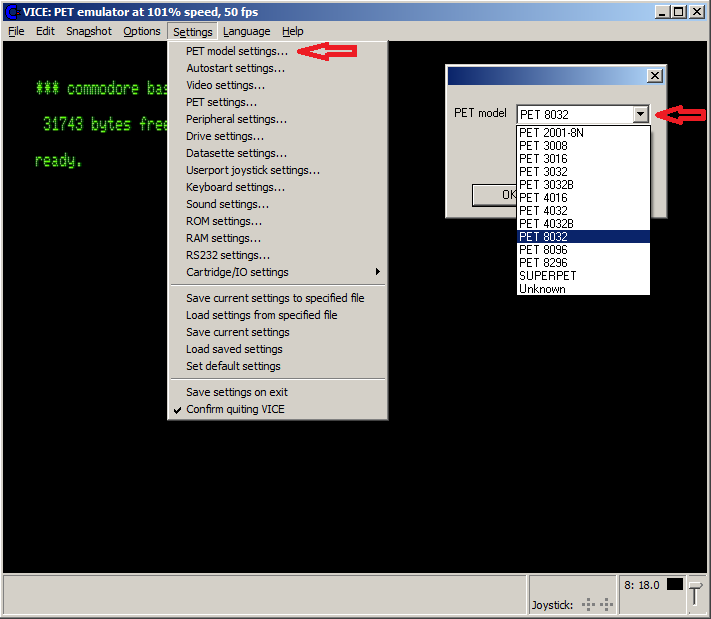The image size is (711, 619).
Task: Open RAM settings
Action: [278, 238]
